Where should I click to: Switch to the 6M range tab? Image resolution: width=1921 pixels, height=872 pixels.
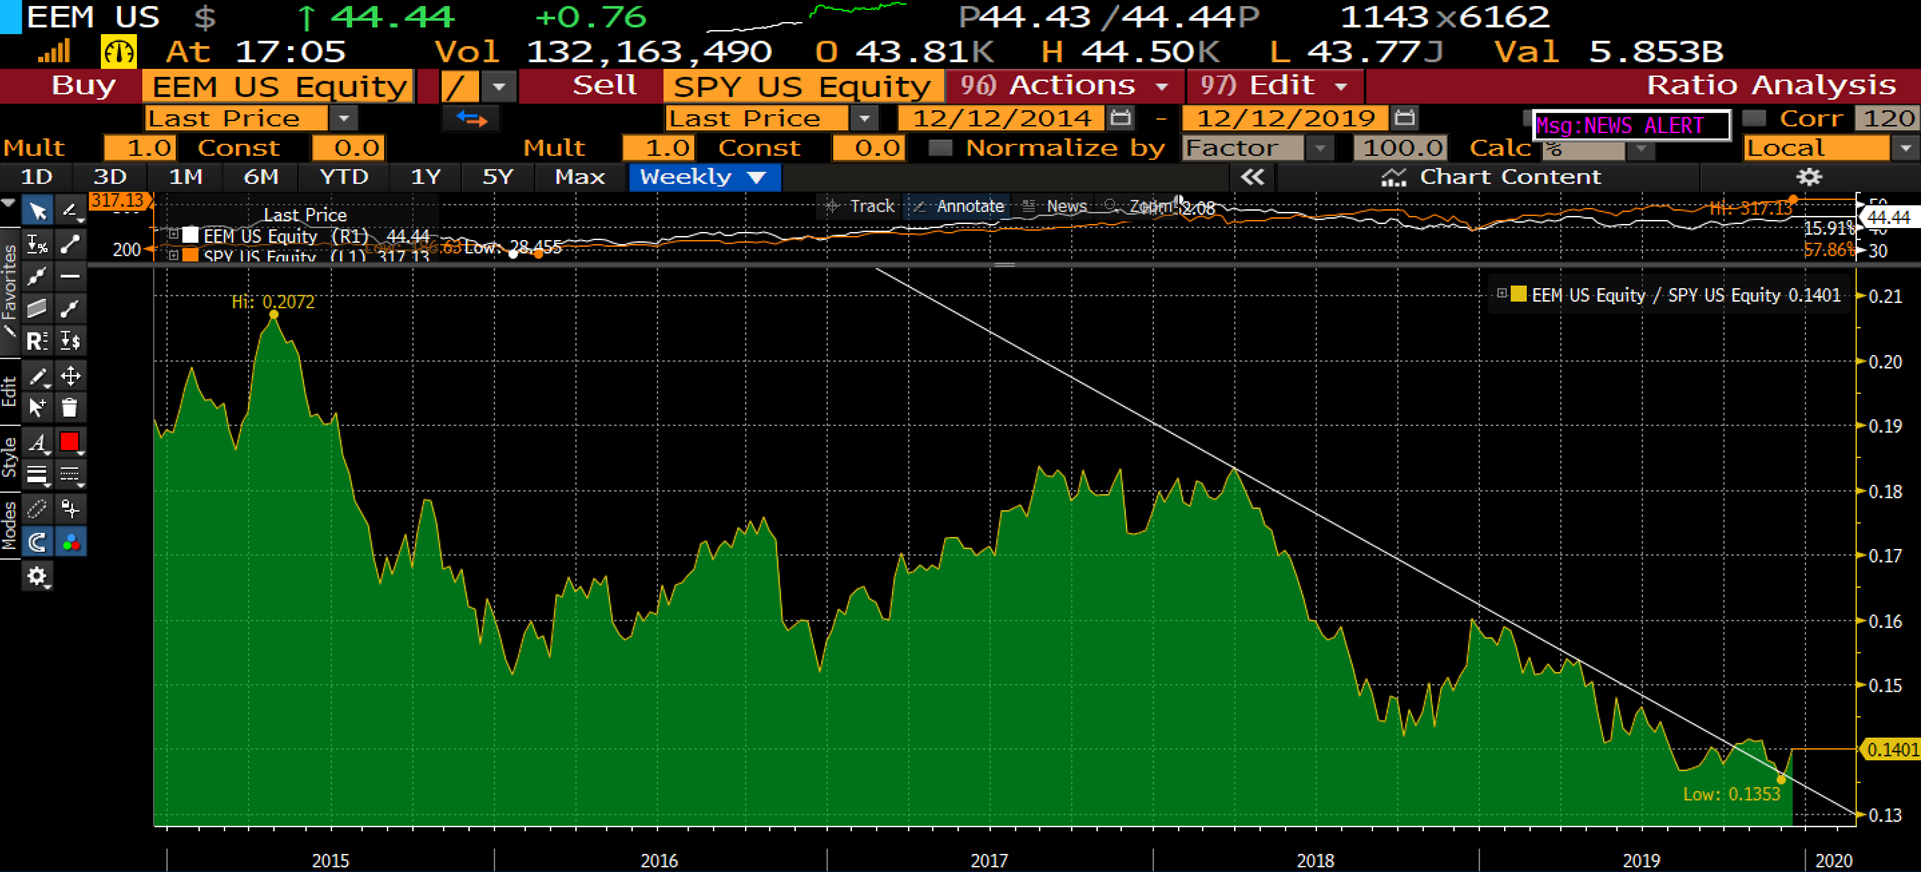click(x=261, y=177)
